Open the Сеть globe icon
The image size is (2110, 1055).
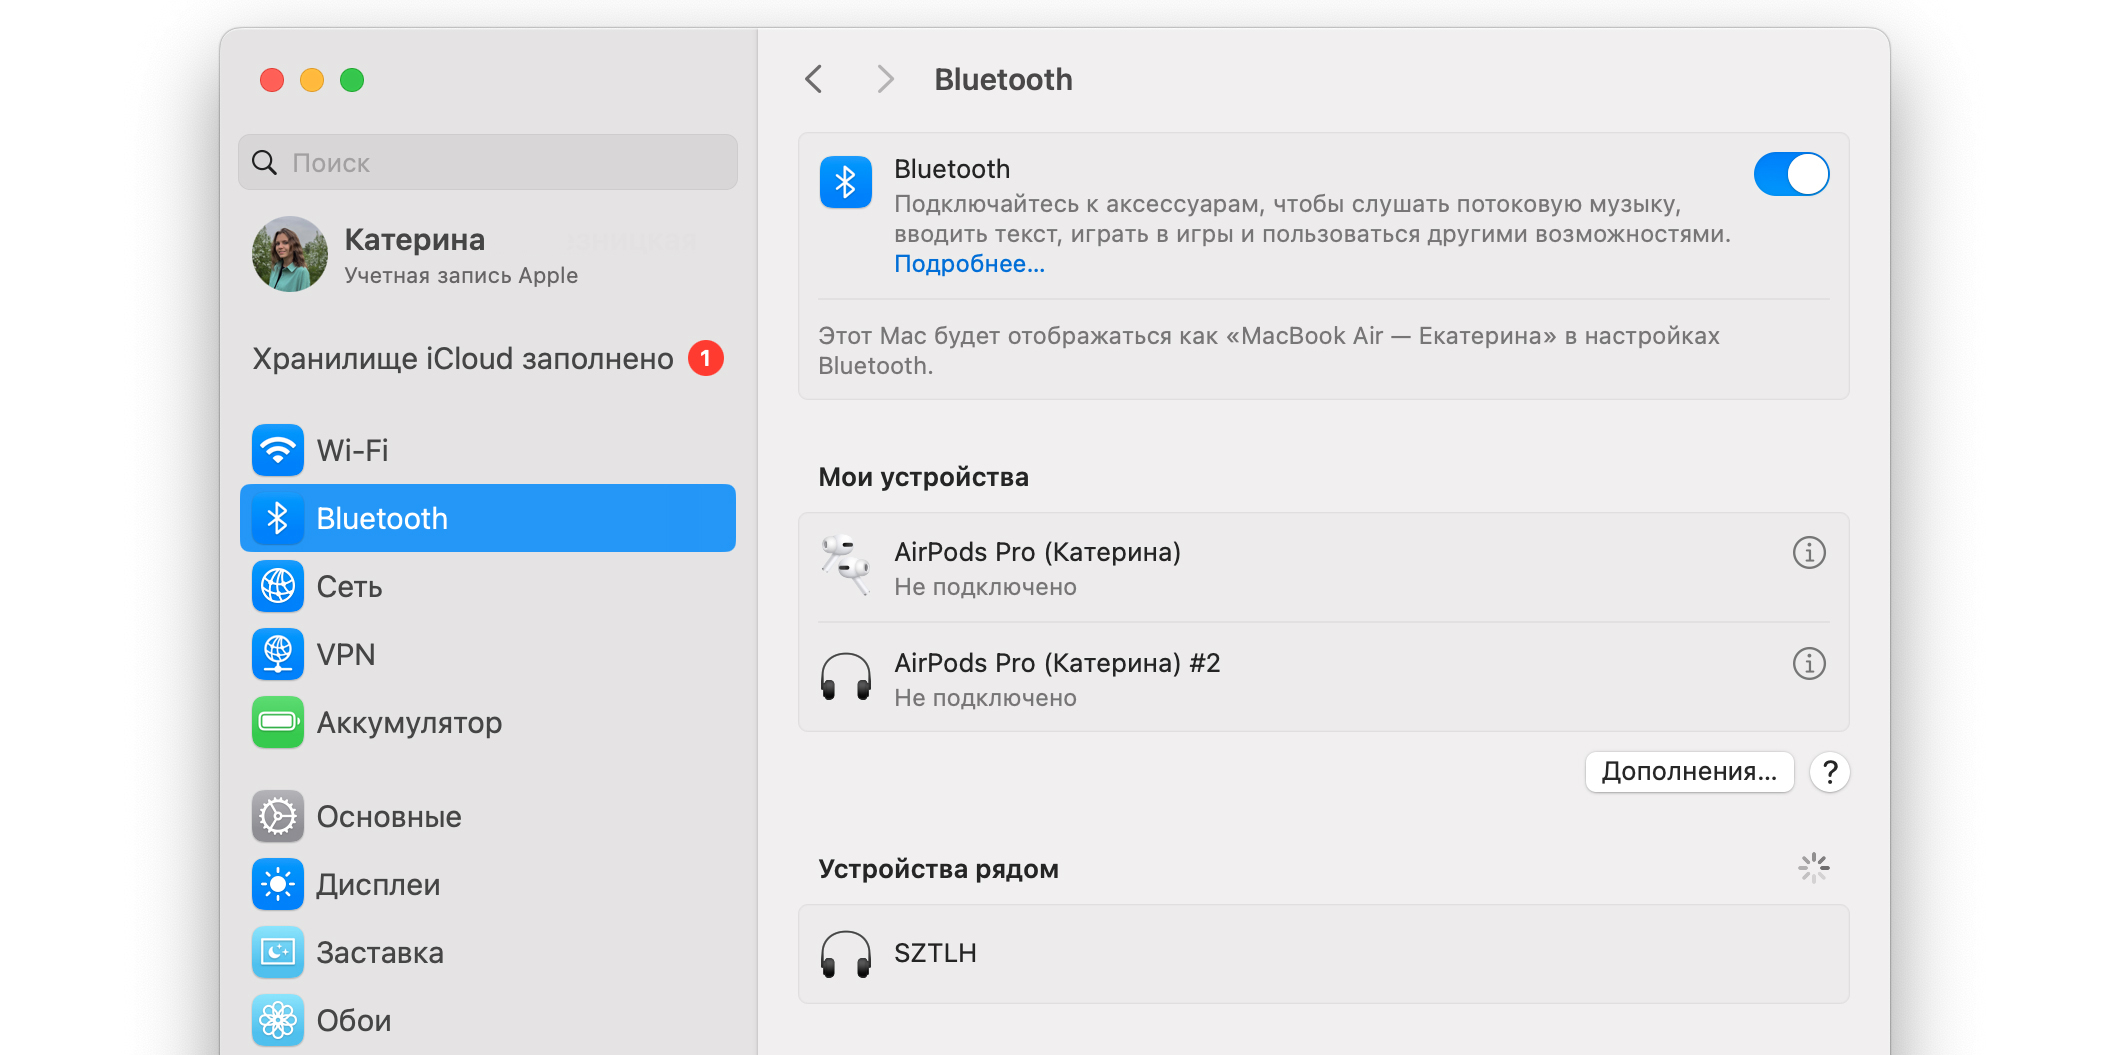click(278, 586)
